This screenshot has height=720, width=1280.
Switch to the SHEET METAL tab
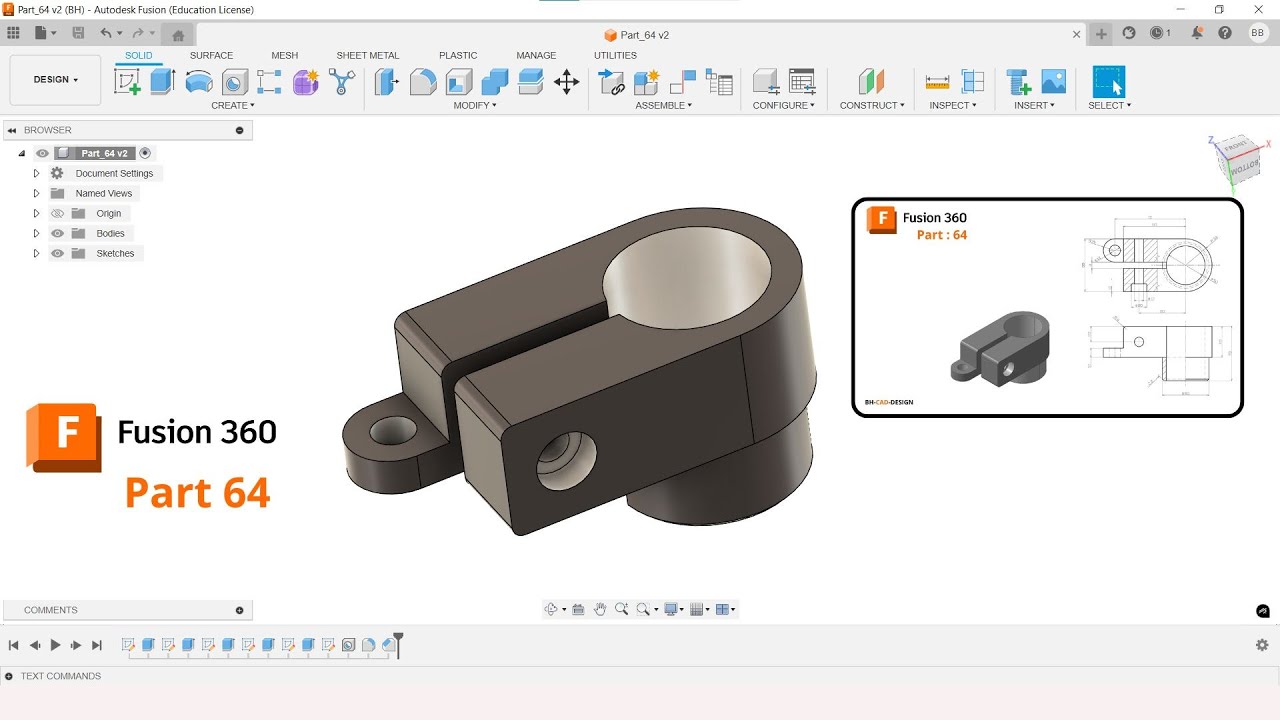pos(368,55)
